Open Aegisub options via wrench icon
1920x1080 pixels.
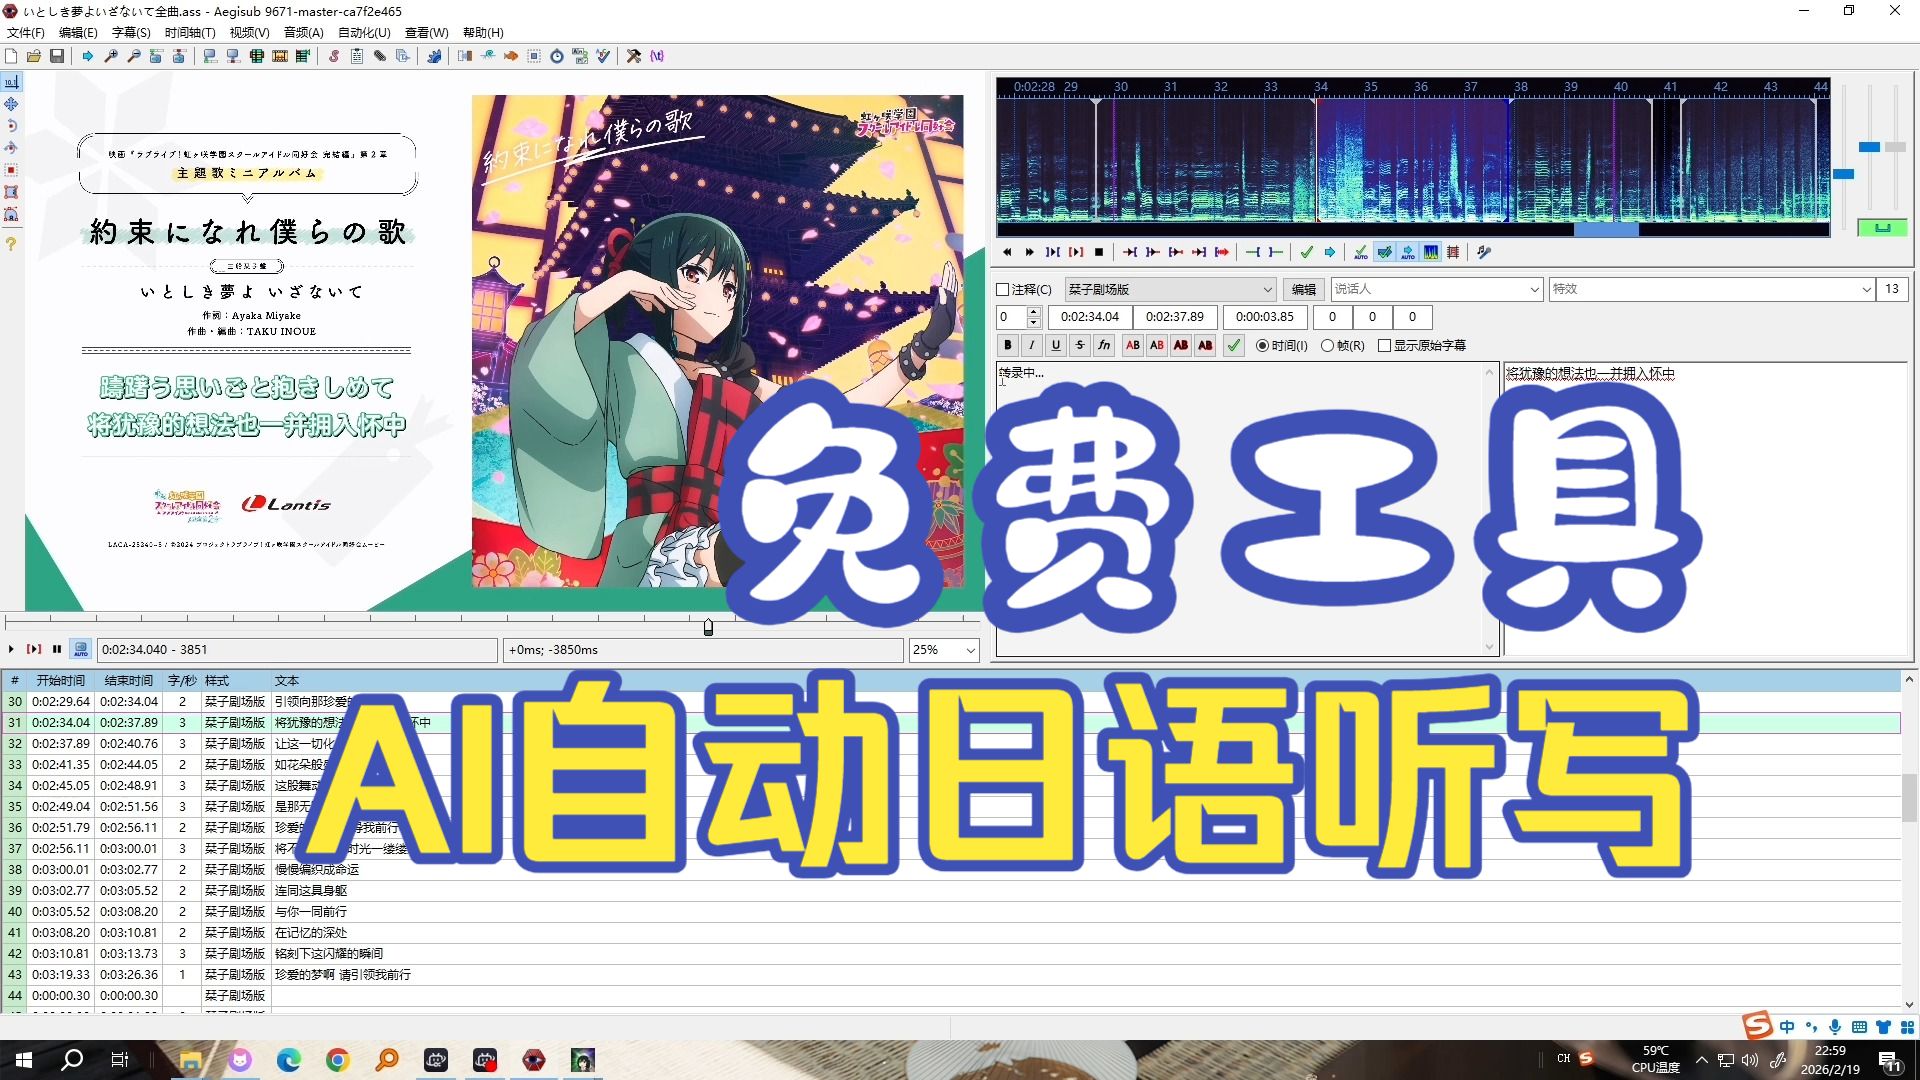point(634,57)
